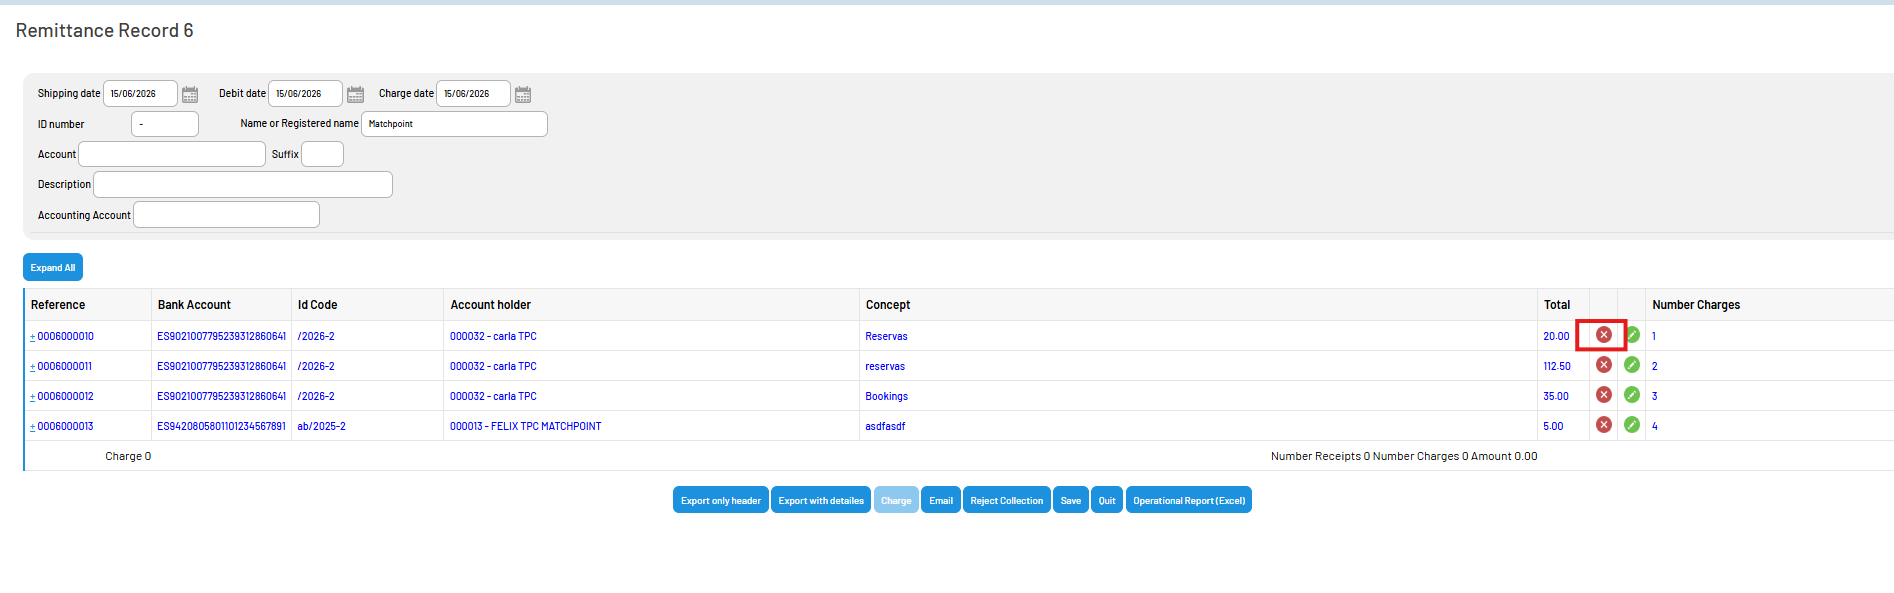
Task: Click the Charge button
Action: pyautogui.click(x=896, y=500)
